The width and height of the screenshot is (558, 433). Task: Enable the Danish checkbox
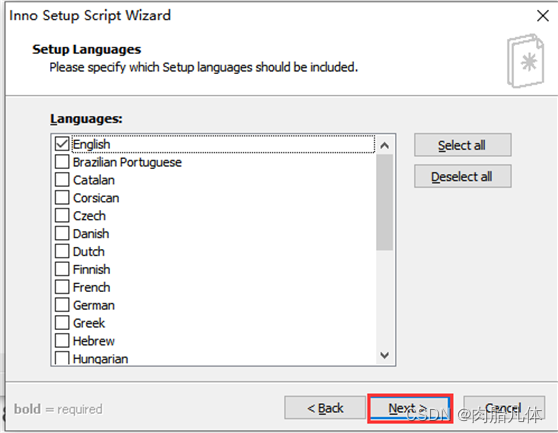62,233
